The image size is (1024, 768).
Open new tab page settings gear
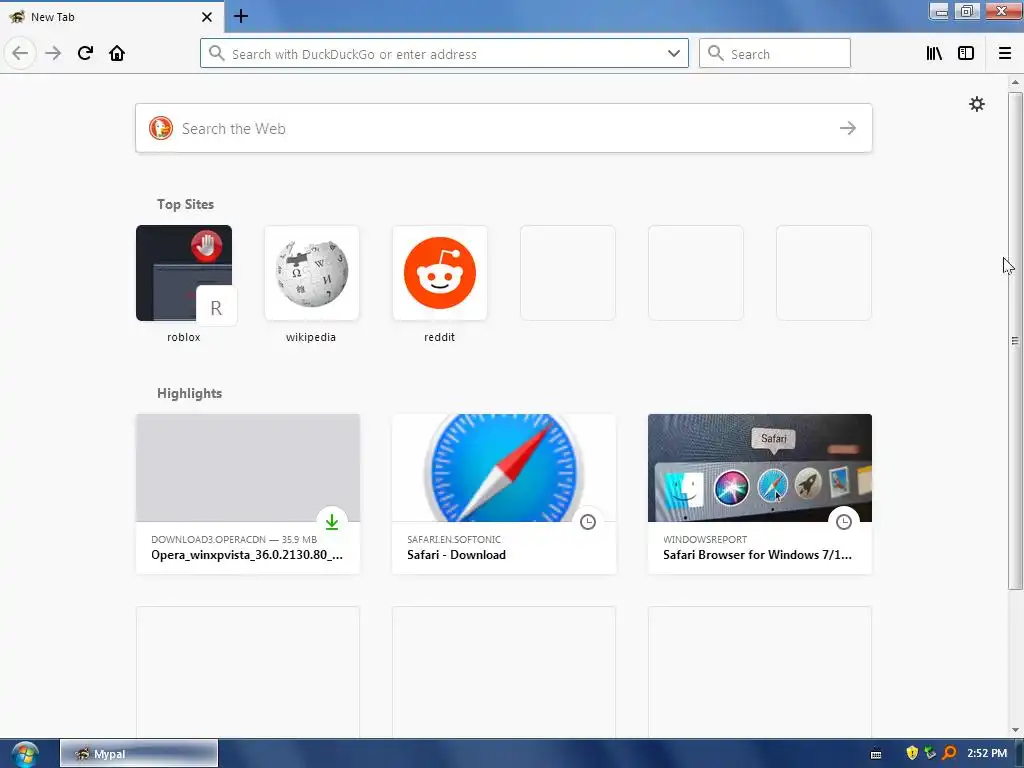tap(976, 104)
